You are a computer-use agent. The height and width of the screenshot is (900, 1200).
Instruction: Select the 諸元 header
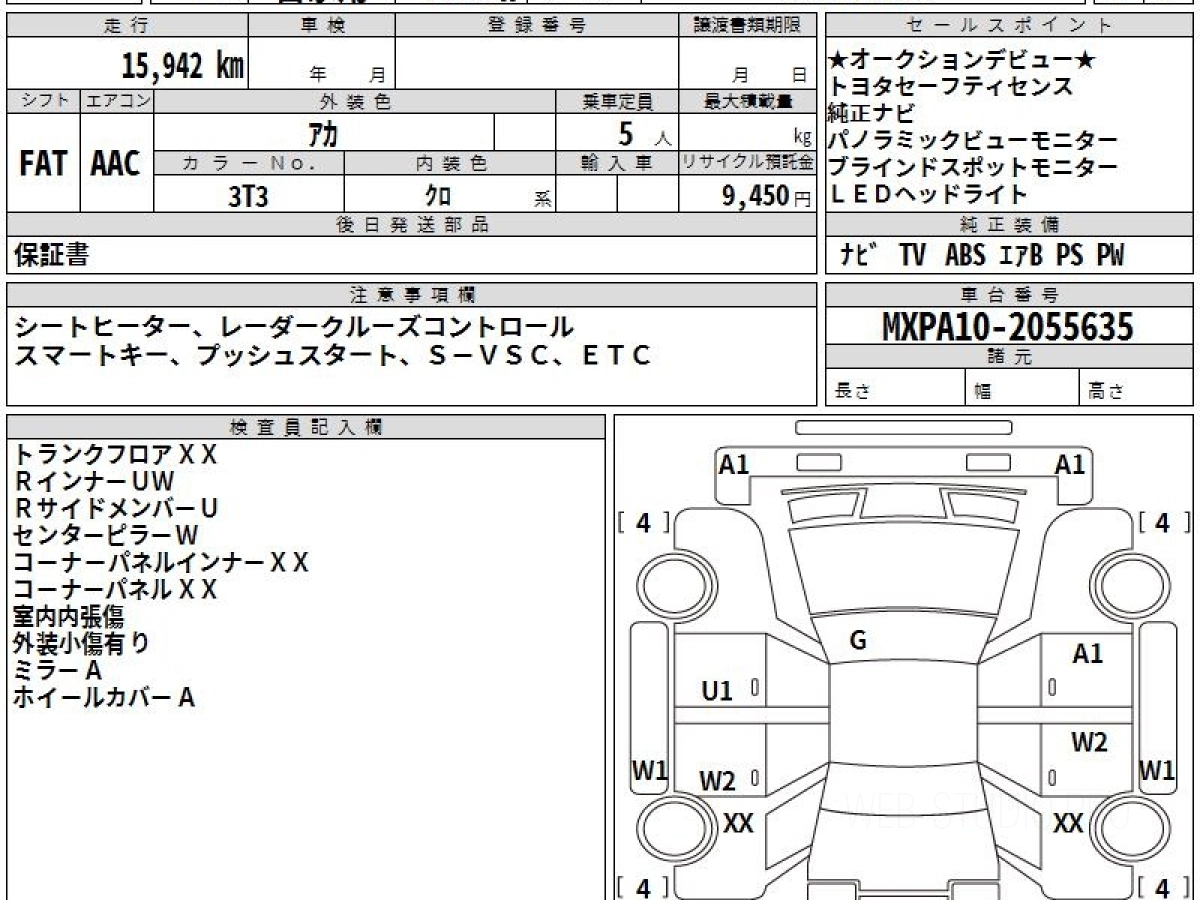(x=1009, y=357)
